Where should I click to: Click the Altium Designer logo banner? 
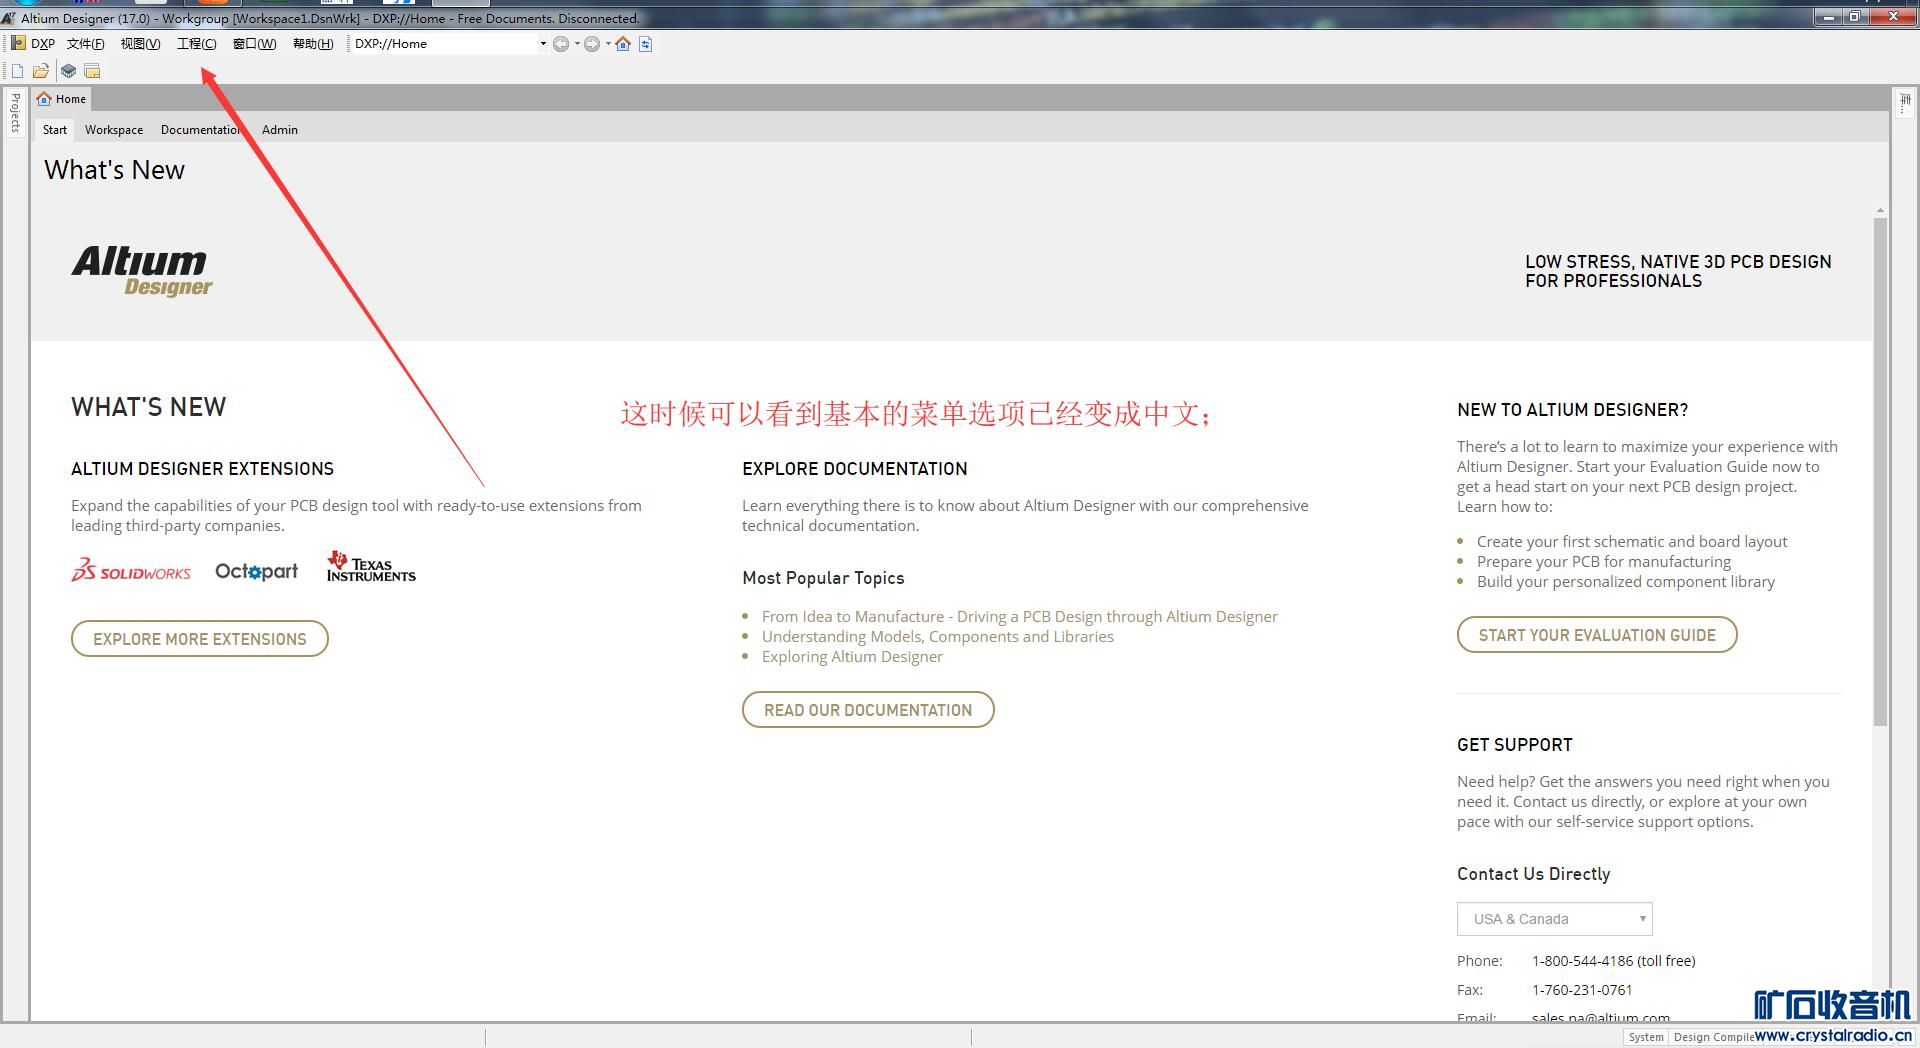(x=142, y=271)
